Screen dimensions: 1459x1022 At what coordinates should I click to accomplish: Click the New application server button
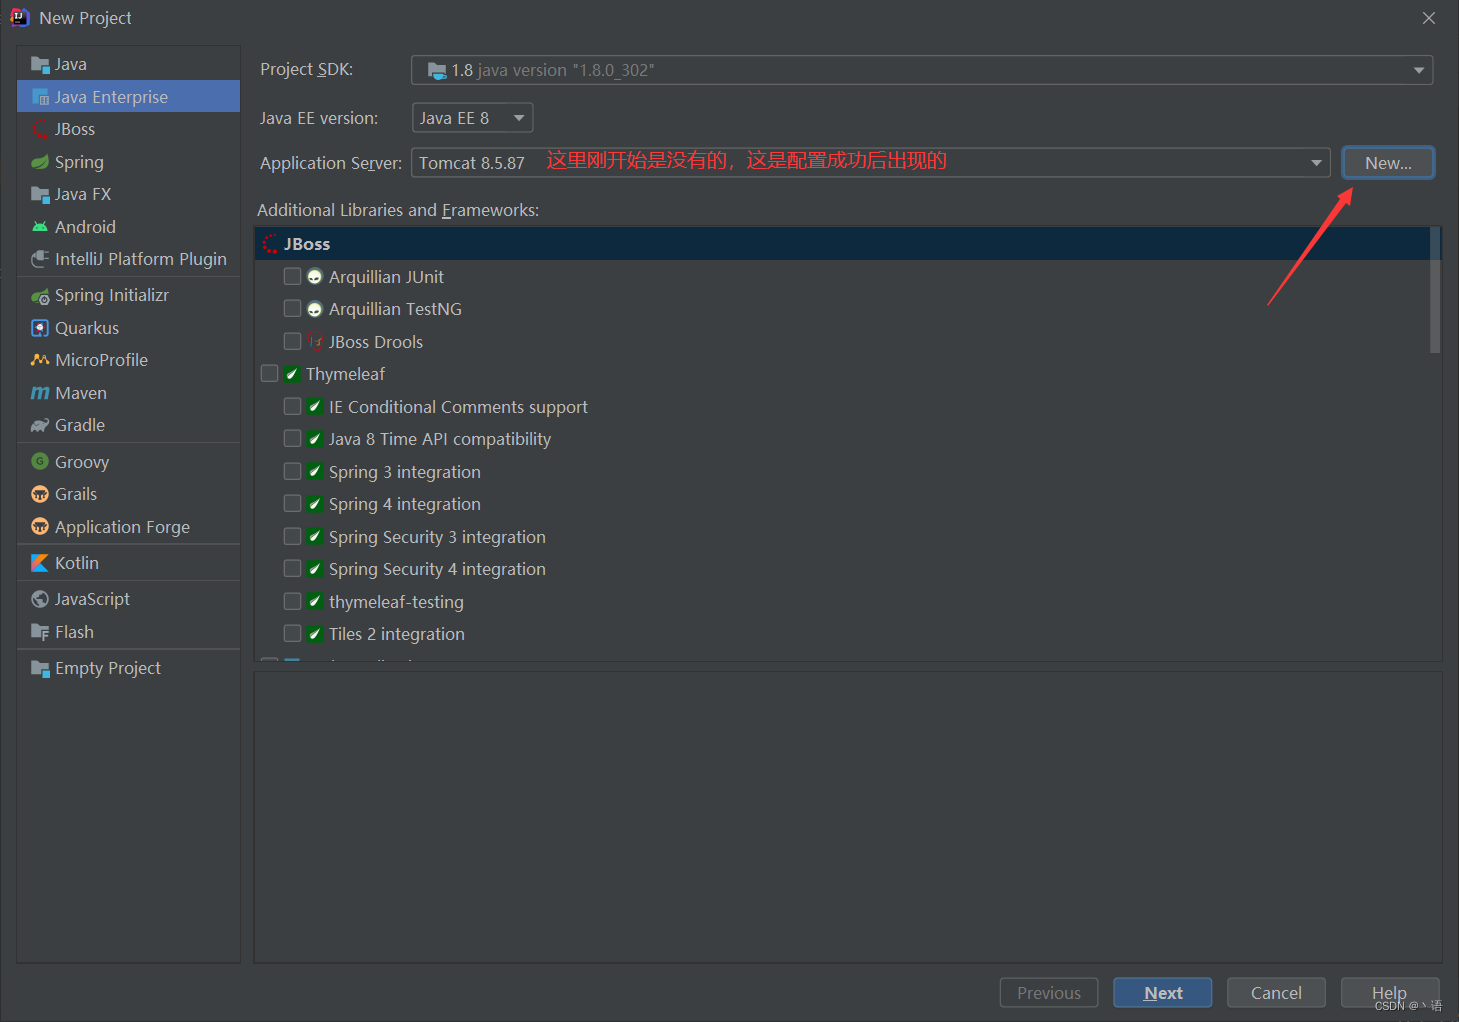click(1387, 162)
